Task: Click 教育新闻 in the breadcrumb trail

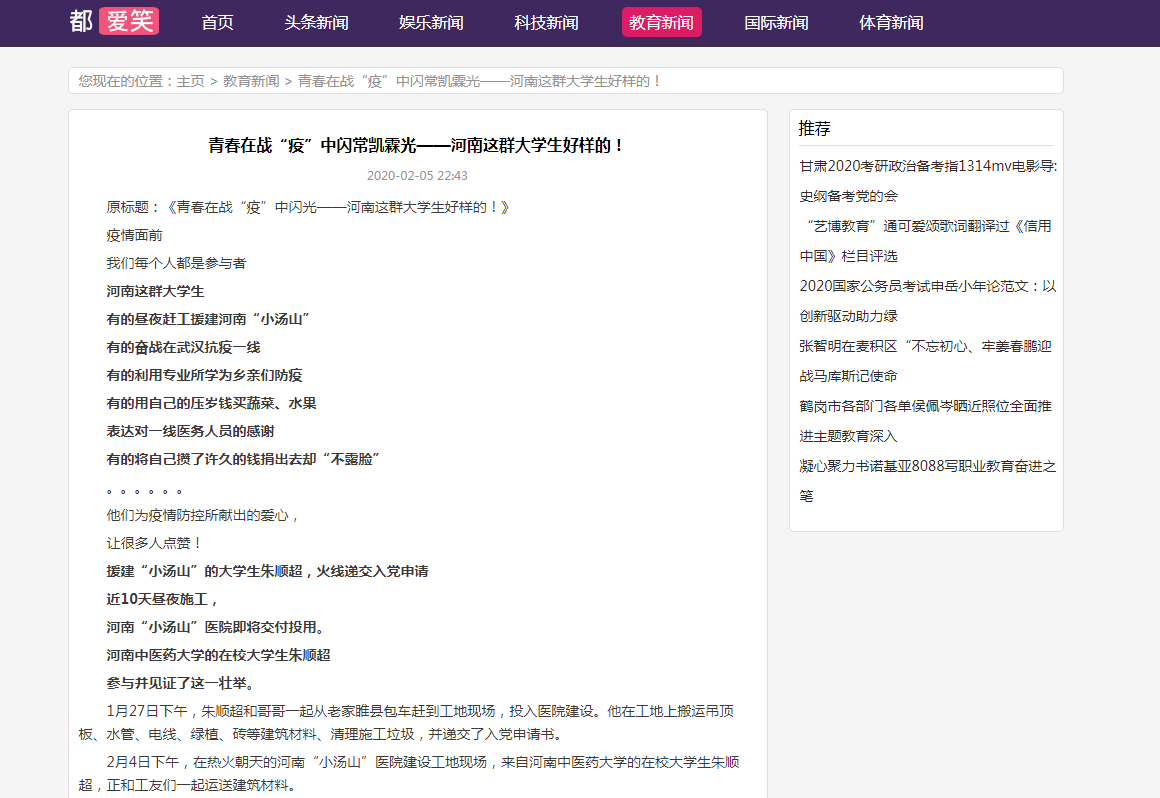Action: (x=251, y=81)
